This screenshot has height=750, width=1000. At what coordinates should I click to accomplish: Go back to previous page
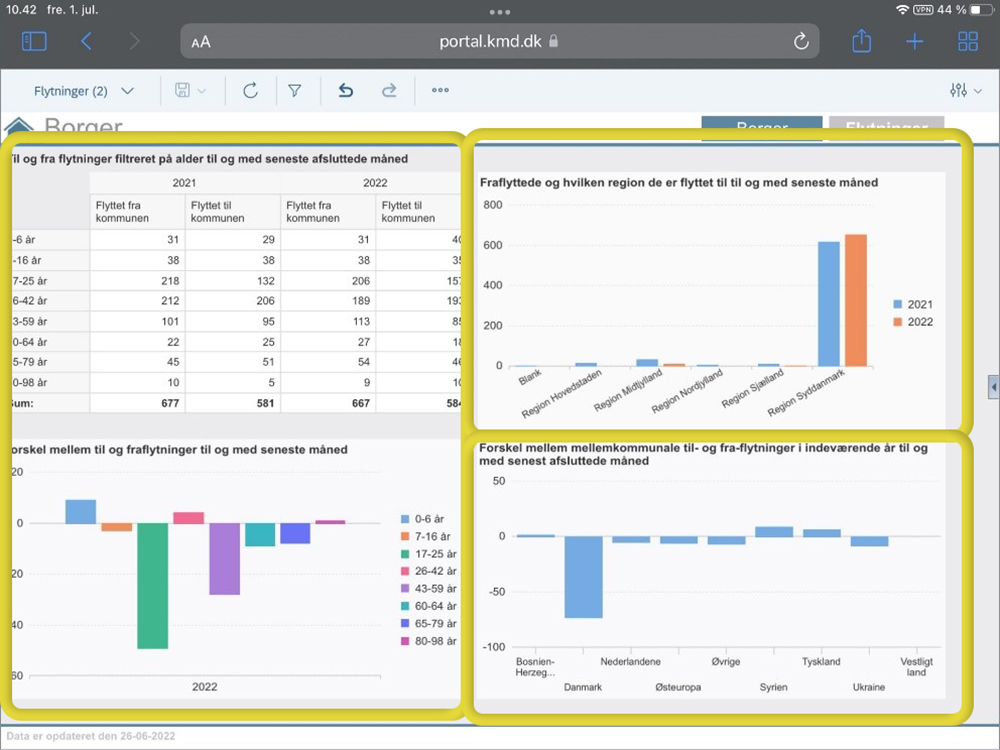(86, 41)
